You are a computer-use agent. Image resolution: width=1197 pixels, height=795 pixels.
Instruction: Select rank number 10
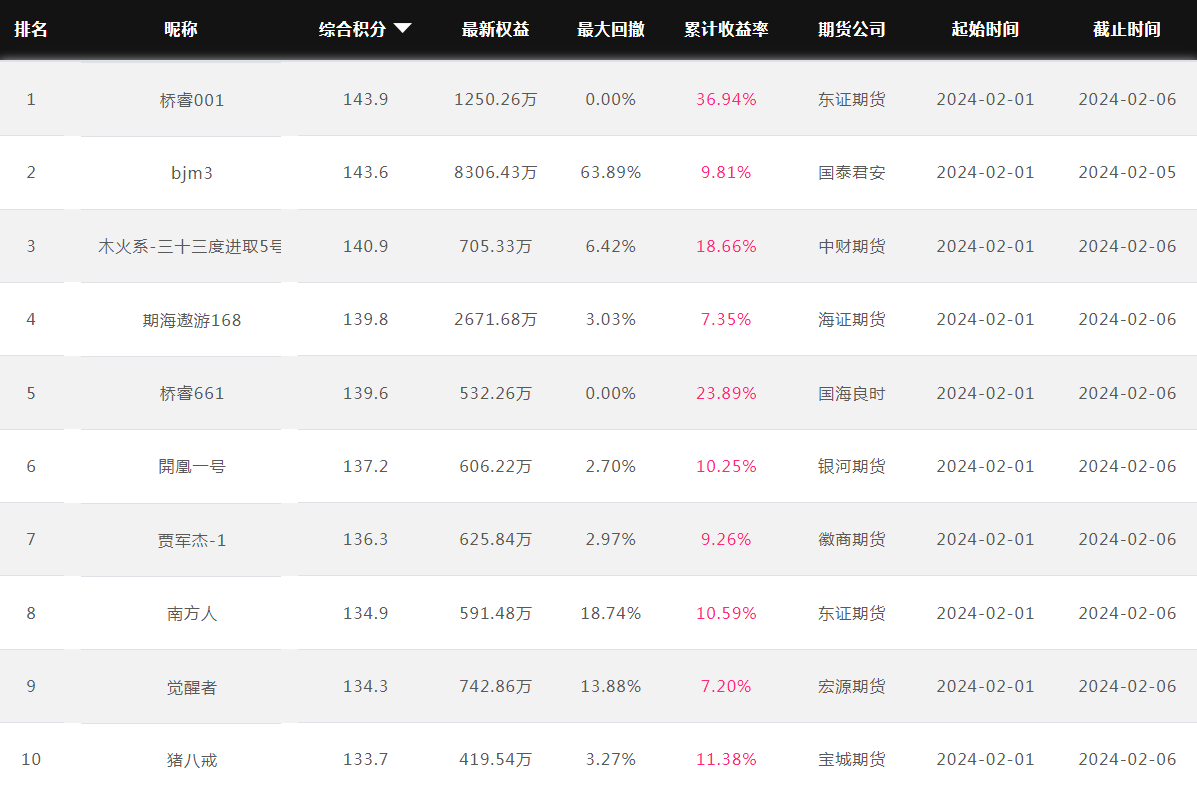(x=31, y=759)
